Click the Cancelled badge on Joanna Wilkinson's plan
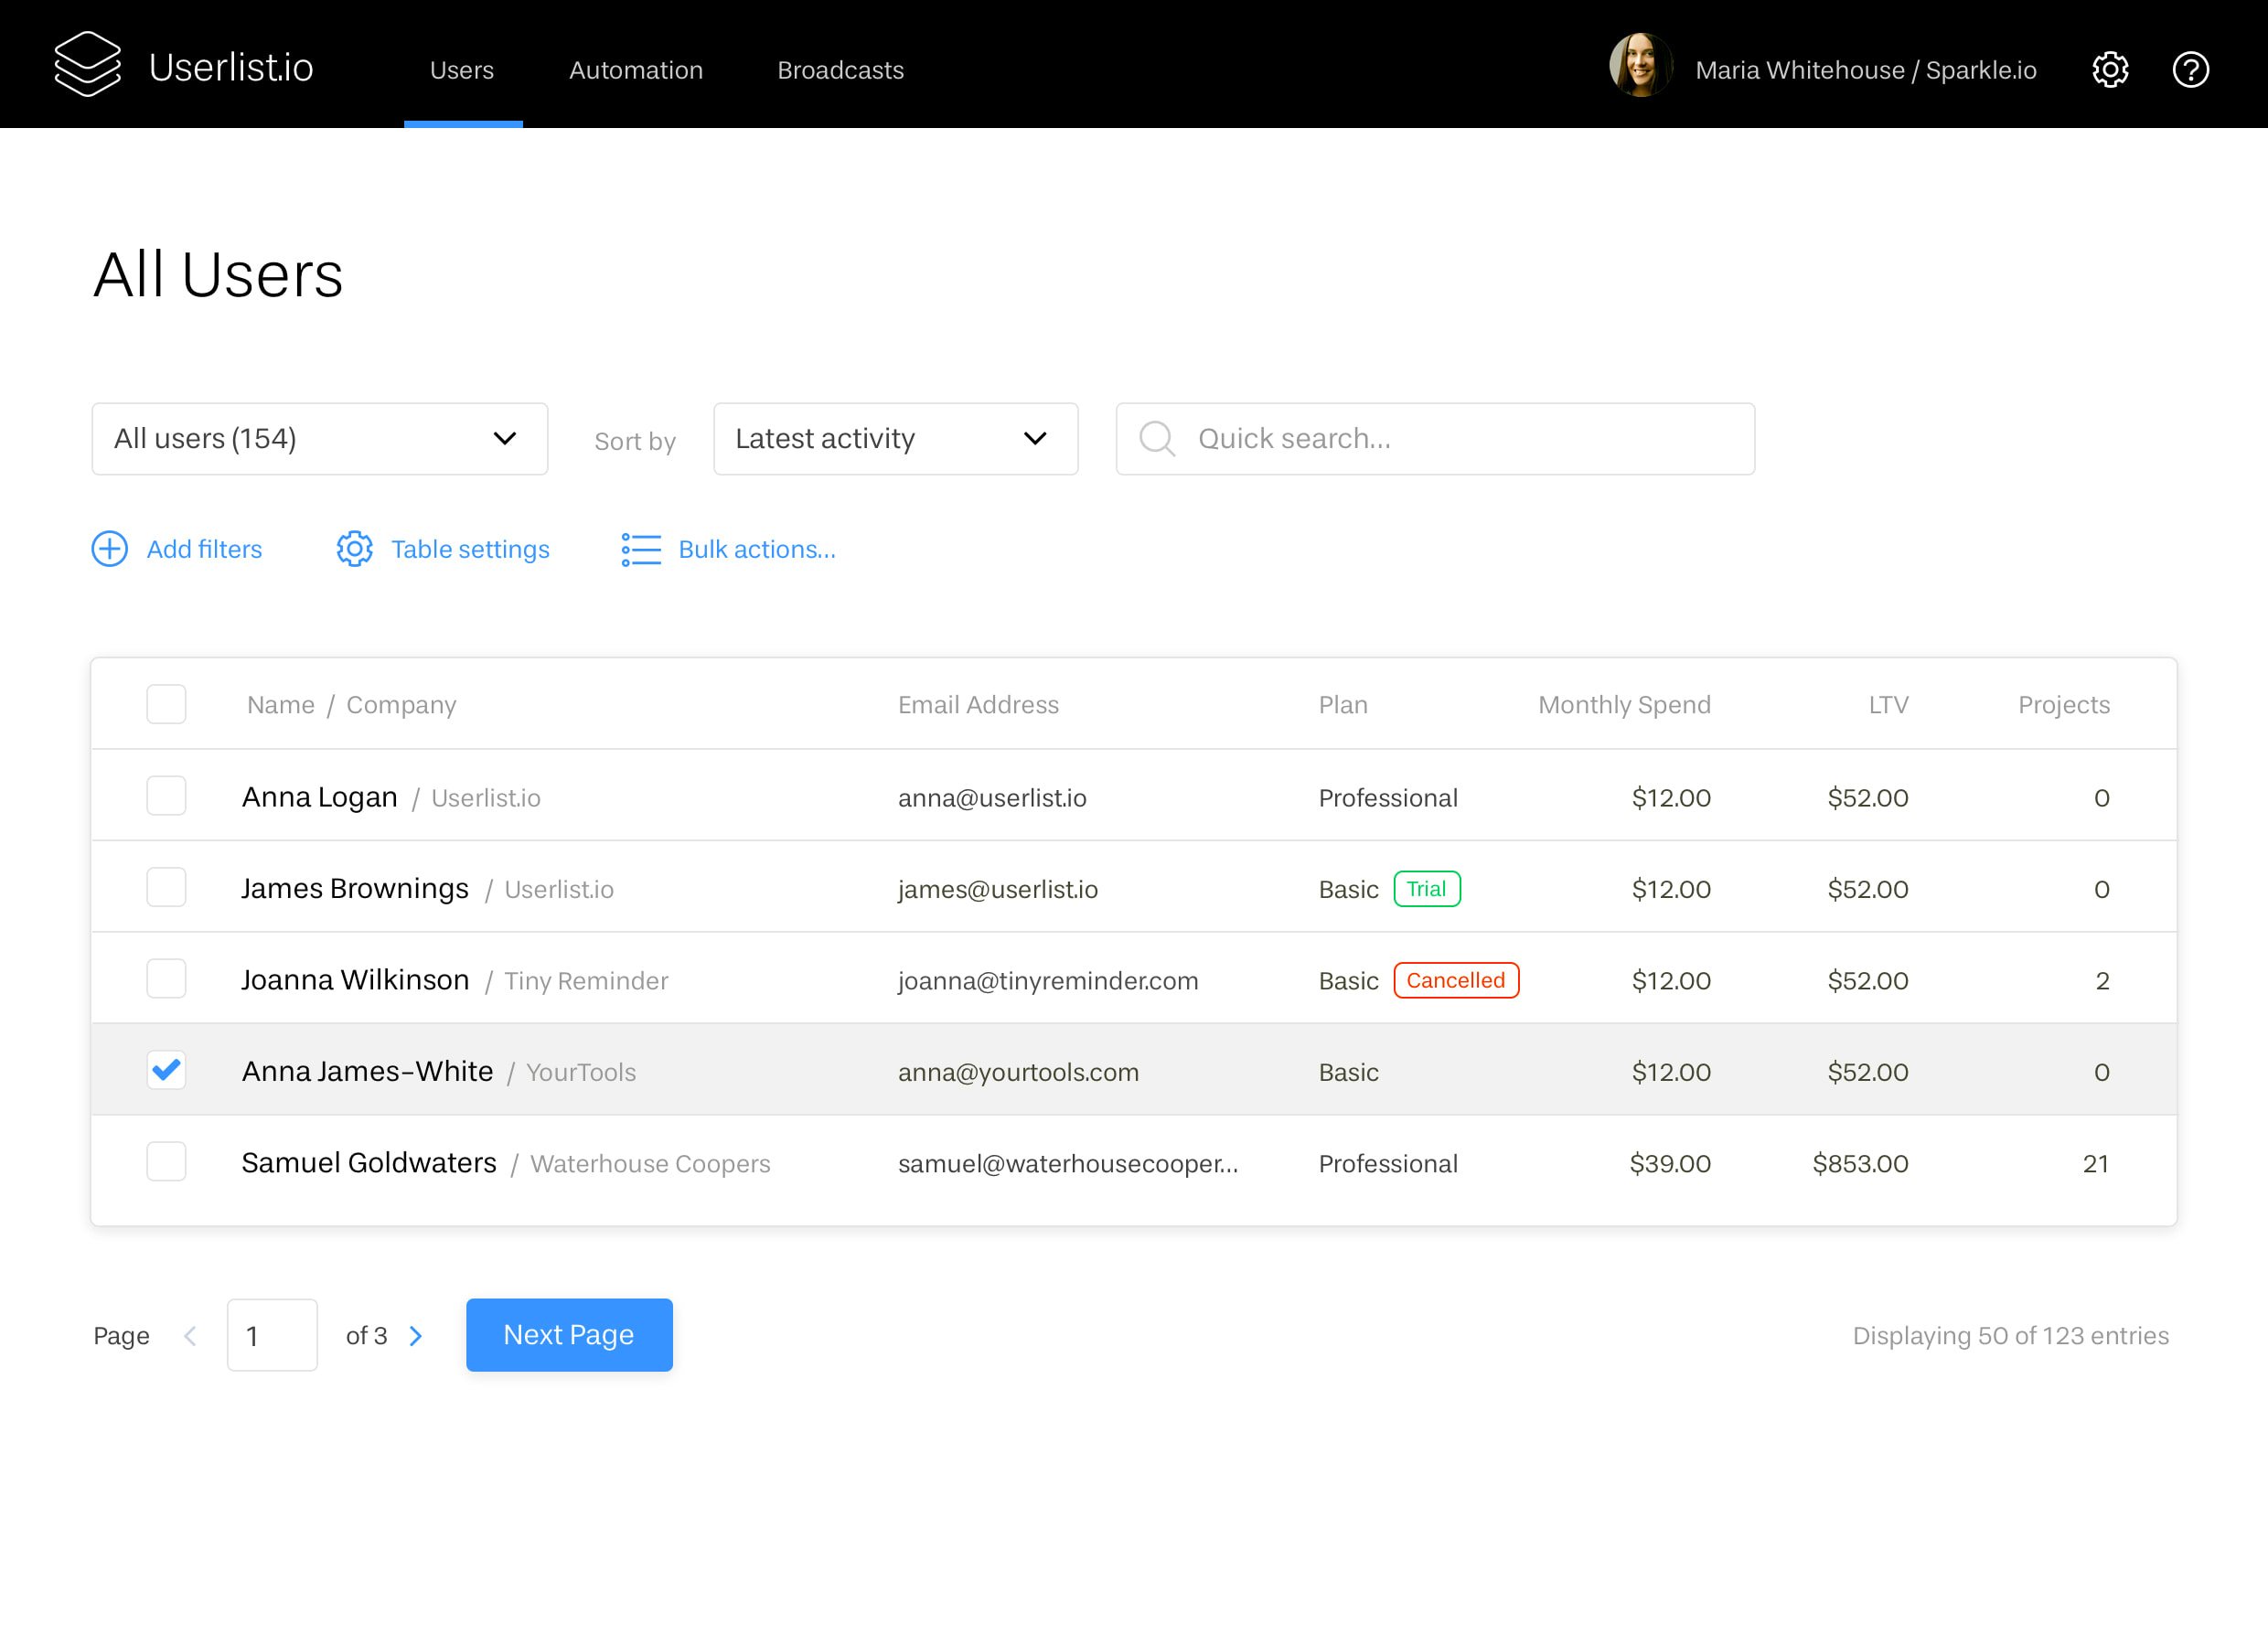 (1456, 980)
